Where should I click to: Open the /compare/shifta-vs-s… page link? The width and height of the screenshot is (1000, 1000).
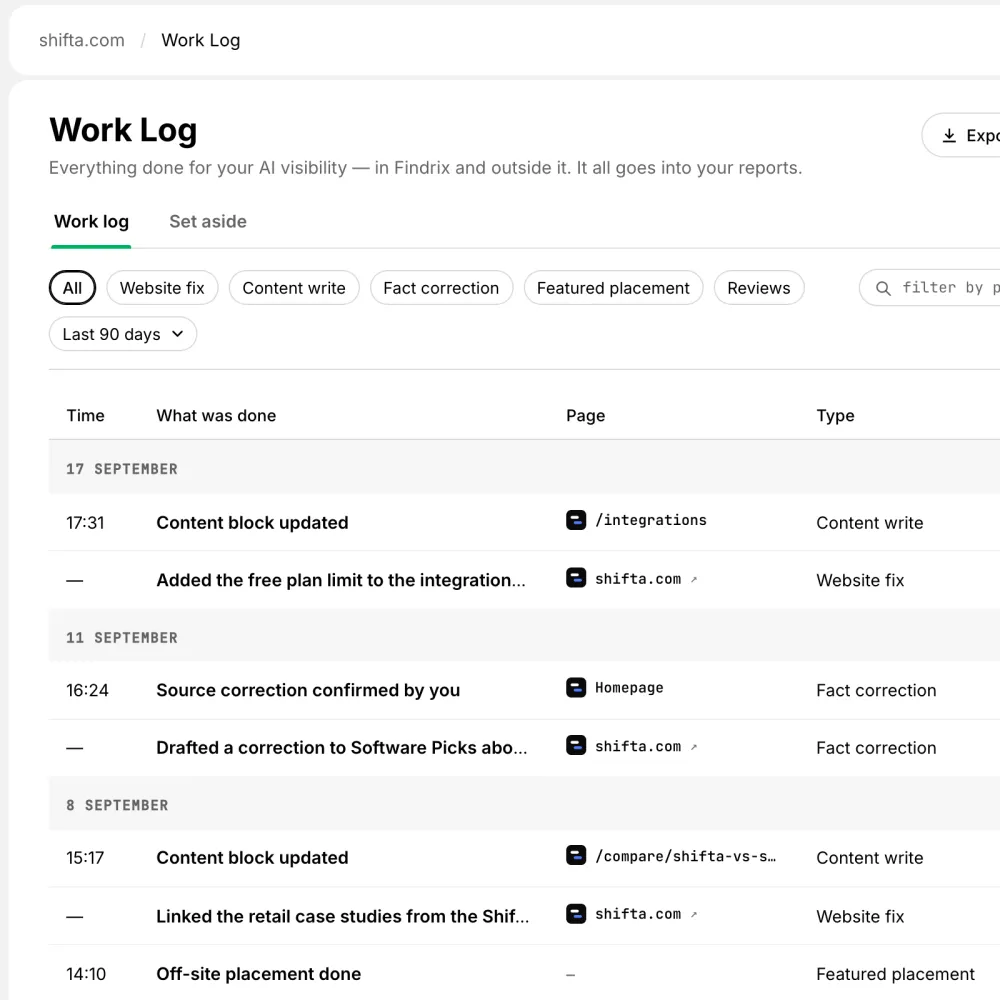click(x=686, y=856)
